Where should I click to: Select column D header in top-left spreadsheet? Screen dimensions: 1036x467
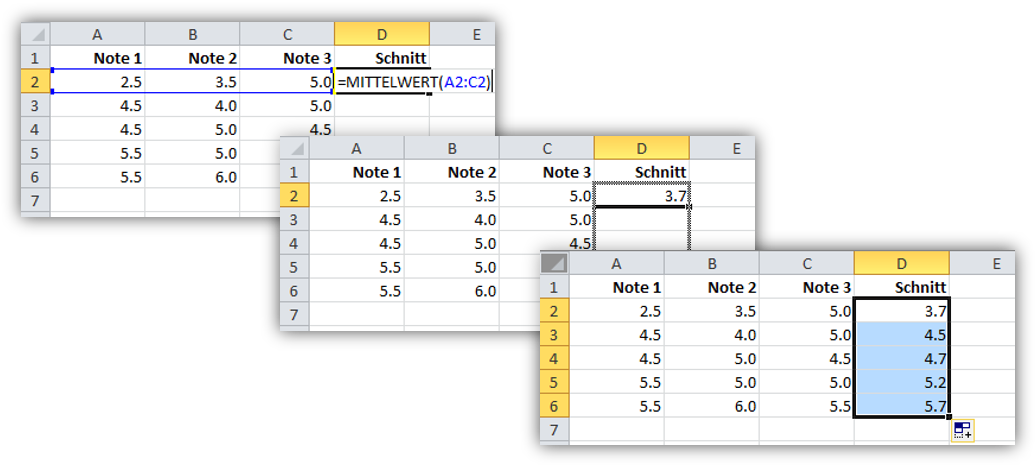click(x=382, y=34)
